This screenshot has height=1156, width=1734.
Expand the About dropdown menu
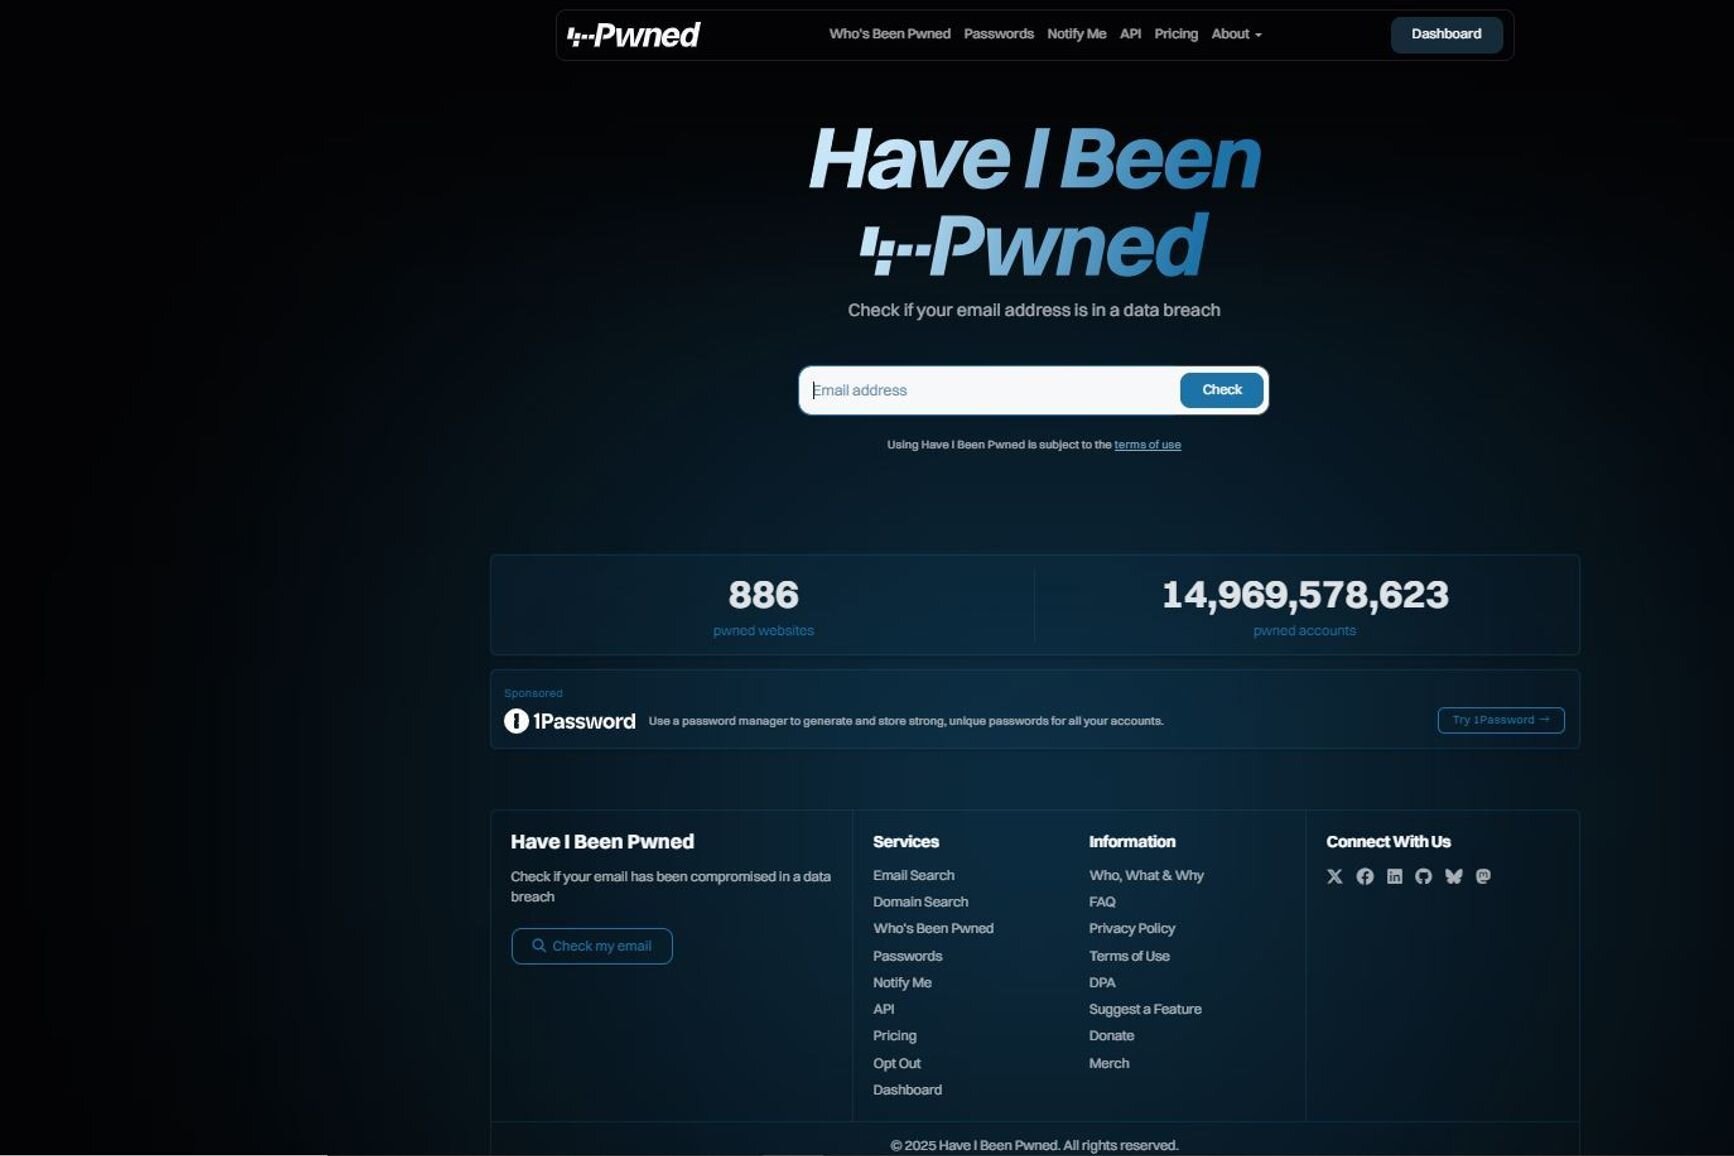pyautogui.click(x=1236, y=34)
